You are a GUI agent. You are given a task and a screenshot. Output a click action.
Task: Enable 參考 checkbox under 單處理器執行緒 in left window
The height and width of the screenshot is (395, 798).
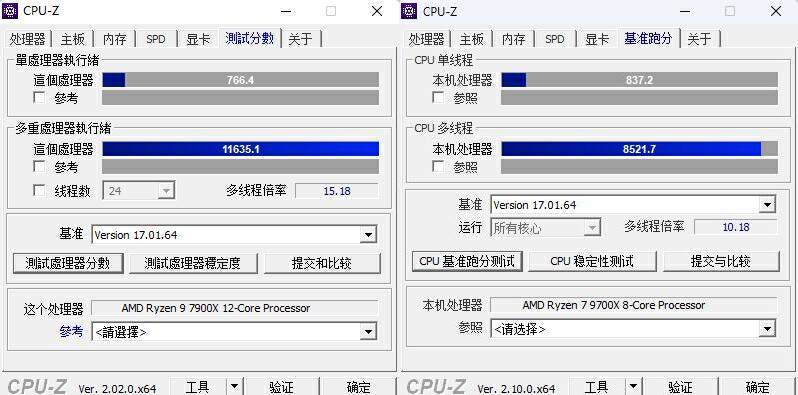click(x=39, y=97)
